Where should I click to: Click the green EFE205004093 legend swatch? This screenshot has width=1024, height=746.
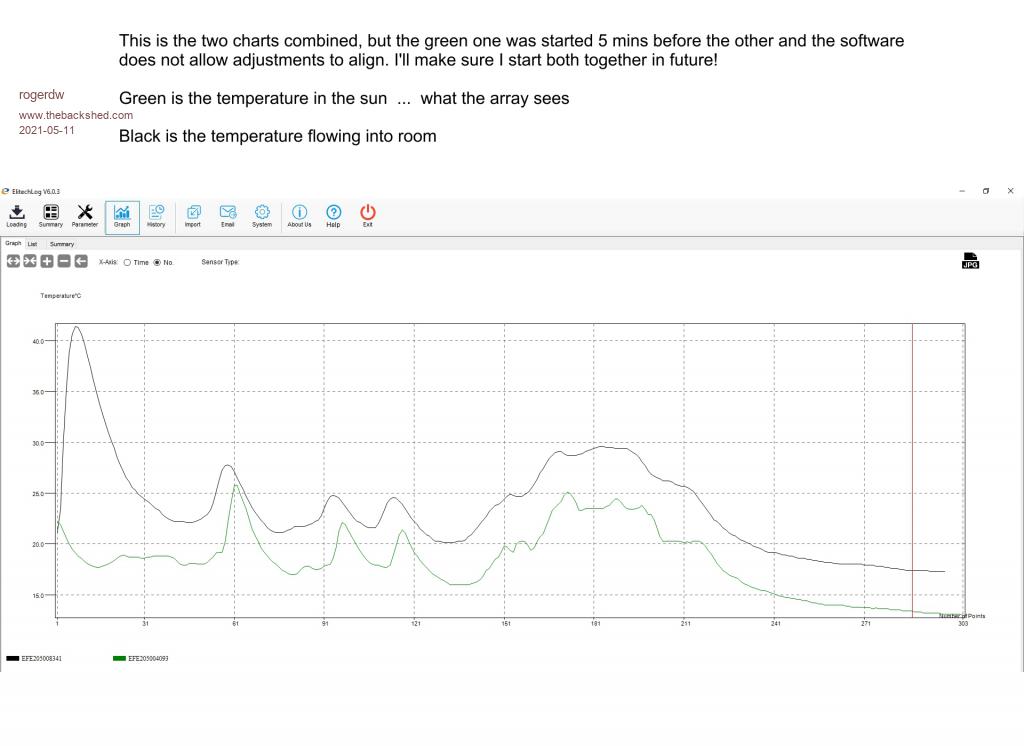coord(119,659)
